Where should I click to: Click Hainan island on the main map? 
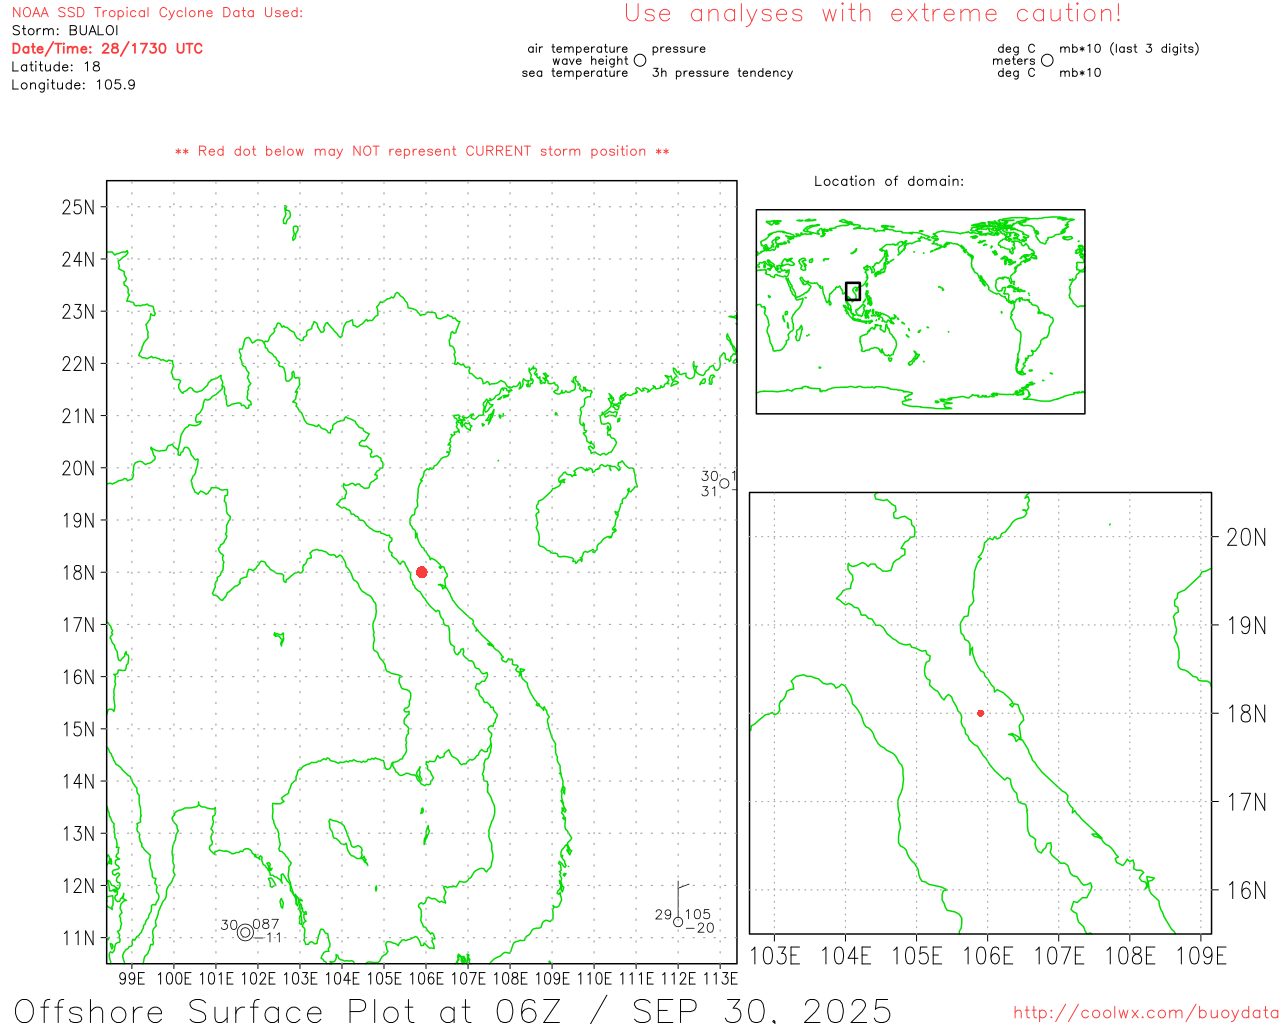(x=585, y=510)
